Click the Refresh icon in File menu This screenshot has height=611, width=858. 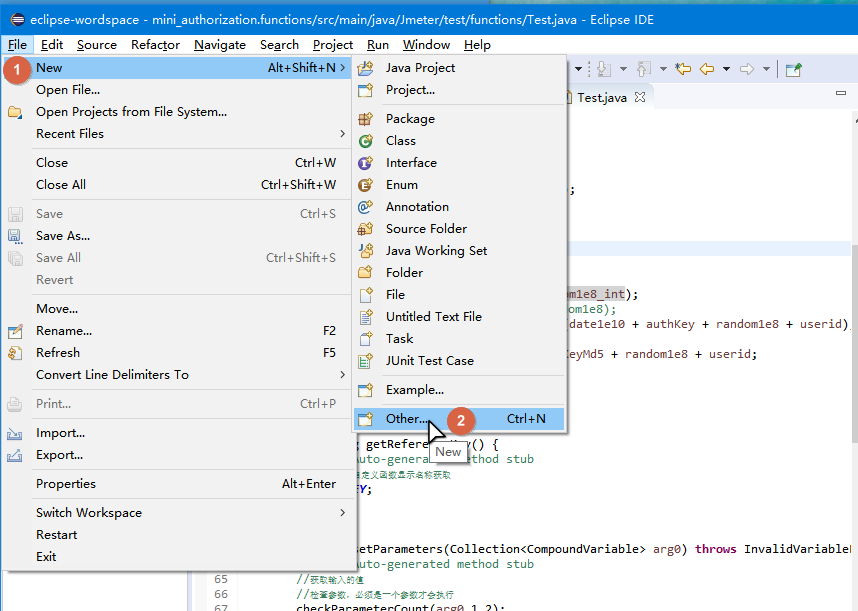tap(15, 353)
